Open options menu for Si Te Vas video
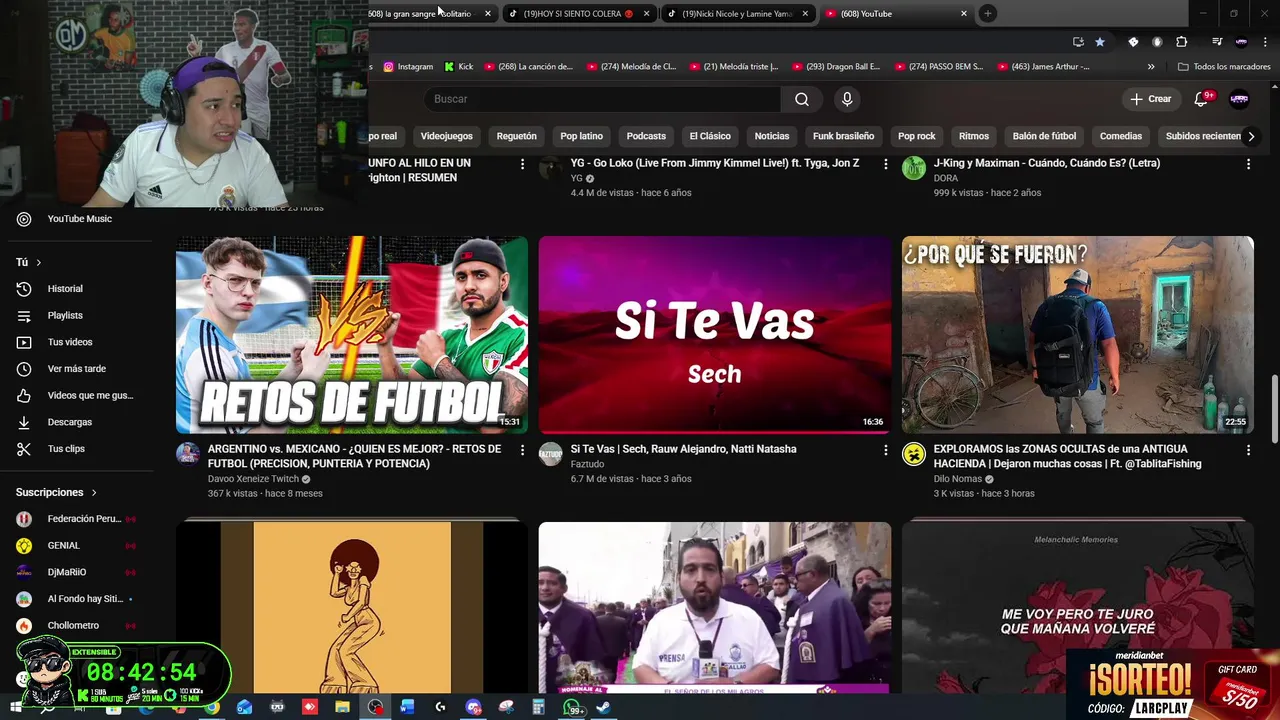The height and width of the screenshot is (720, 1280). coord(885,450)
